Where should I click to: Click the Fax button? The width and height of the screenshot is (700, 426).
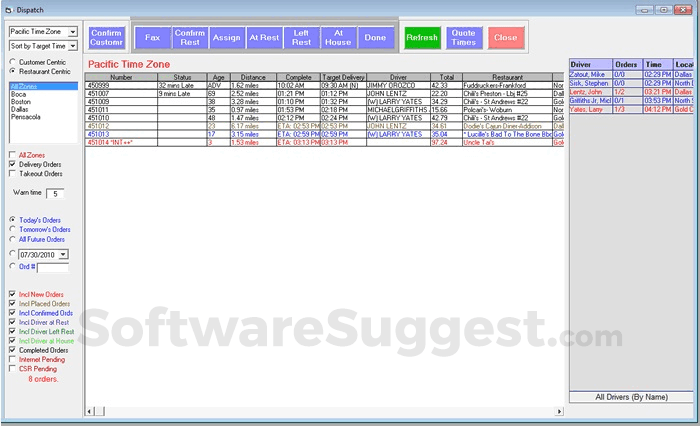coord(152,38)
